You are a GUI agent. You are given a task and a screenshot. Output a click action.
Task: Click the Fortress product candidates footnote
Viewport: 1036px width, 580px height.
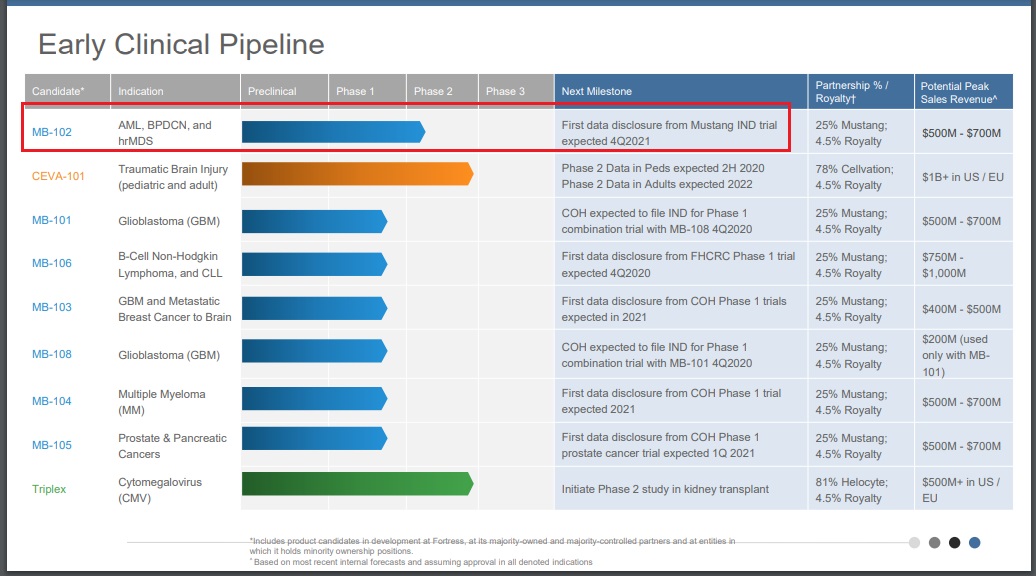pyautogui.click(x=492, y=546)
